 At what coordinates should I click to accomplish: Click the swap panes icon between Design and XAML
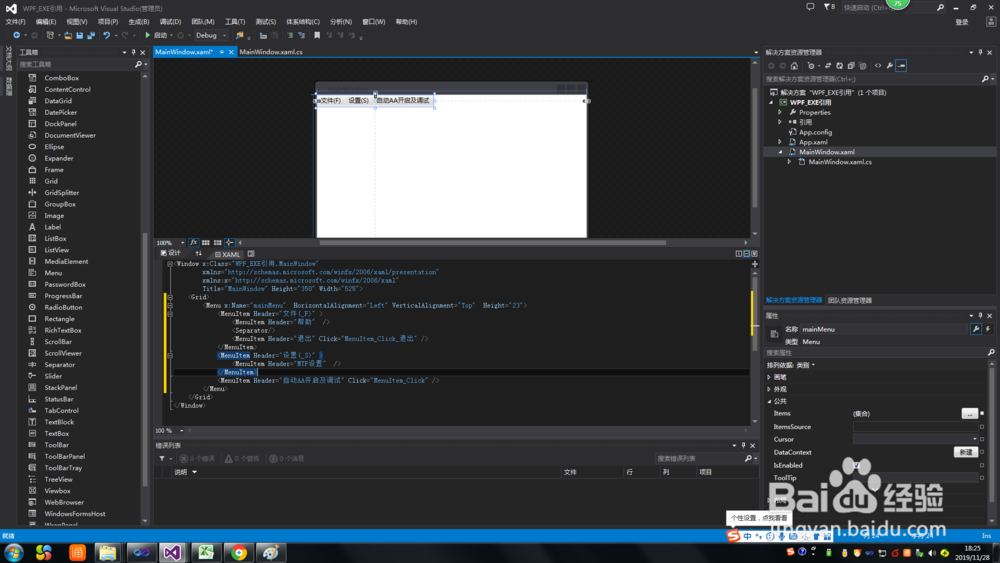198,254
